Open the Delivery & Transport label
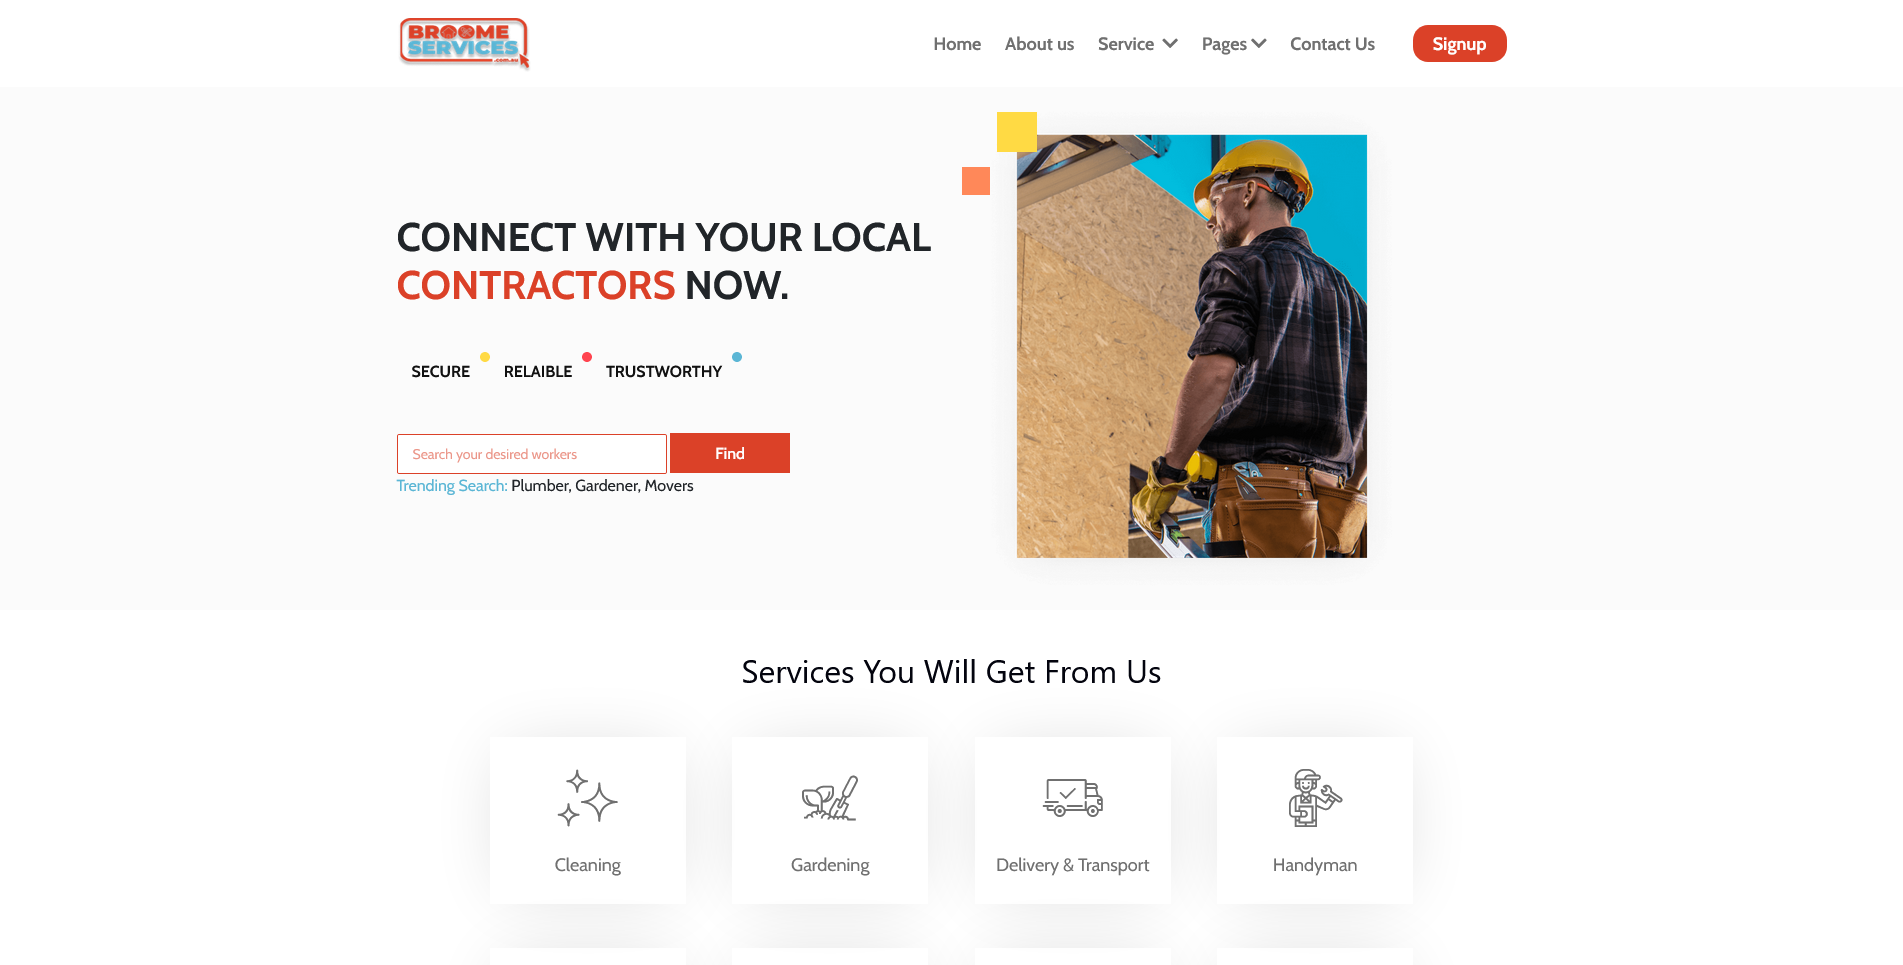1903x965 pixels. [x=1073, y=865]
